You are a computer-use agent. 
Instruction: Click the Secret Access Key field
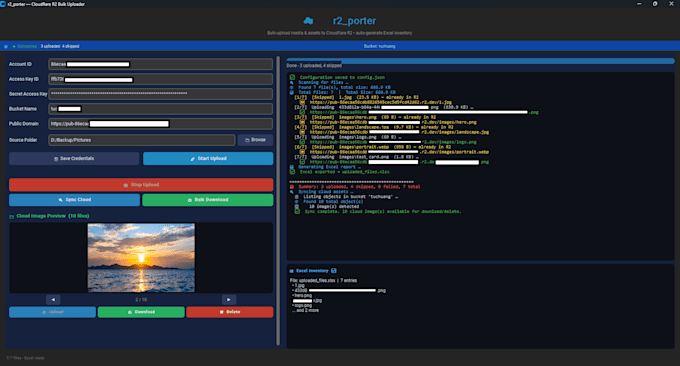160,94
